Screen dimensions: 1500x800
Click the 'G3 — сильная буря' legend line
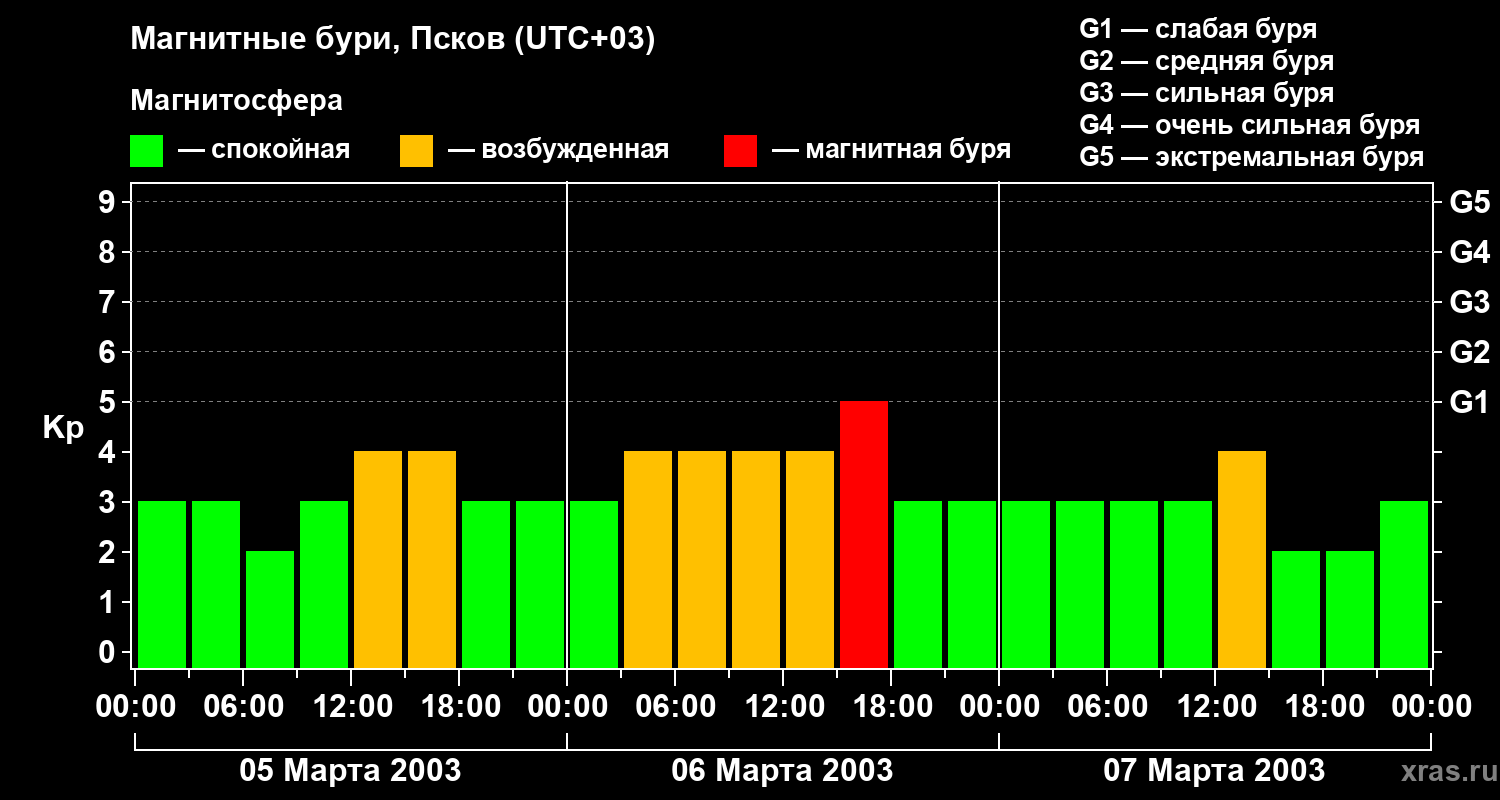[1206, 93]
